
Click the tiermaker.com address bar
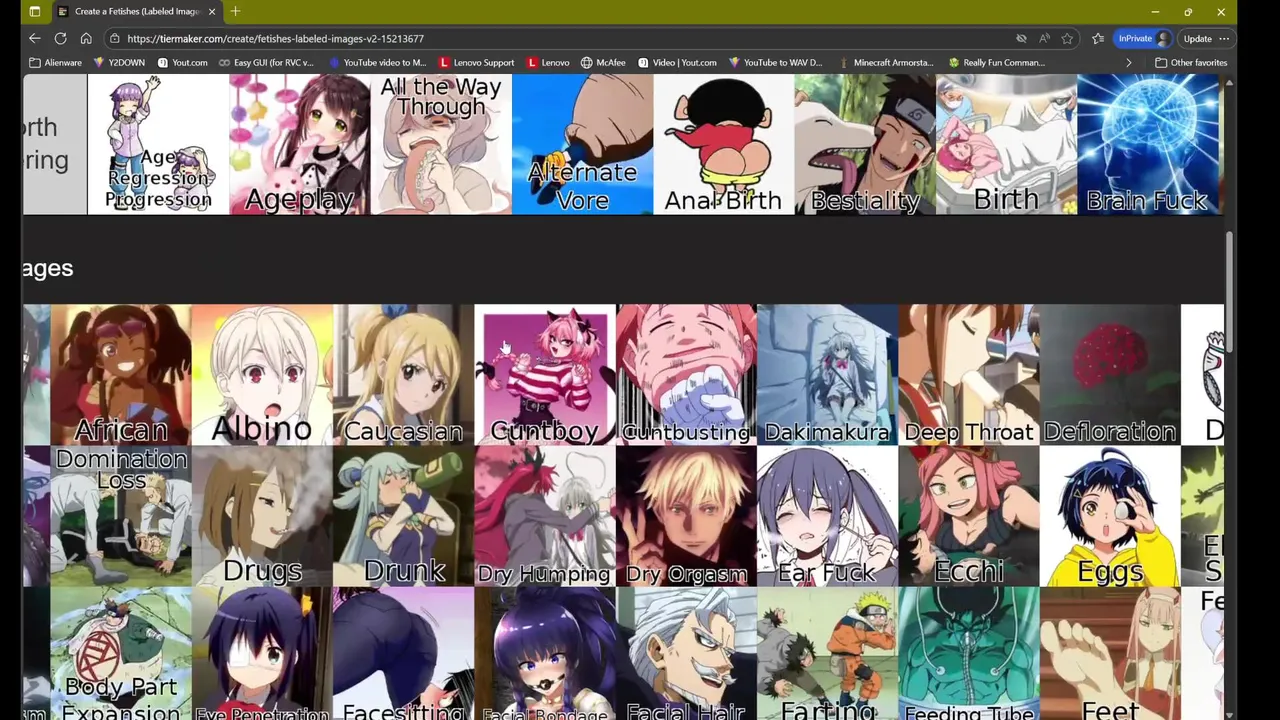[x=560, y=39]
